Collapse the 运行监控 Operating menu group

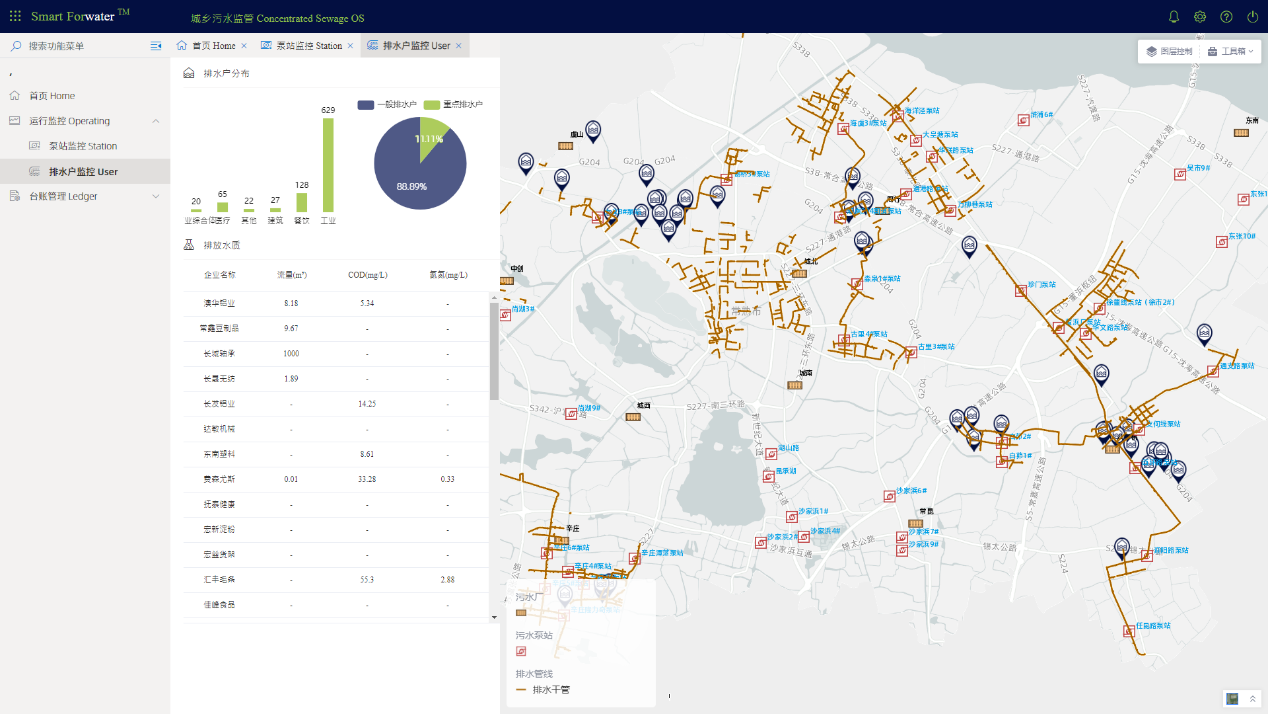pos(156,121)
